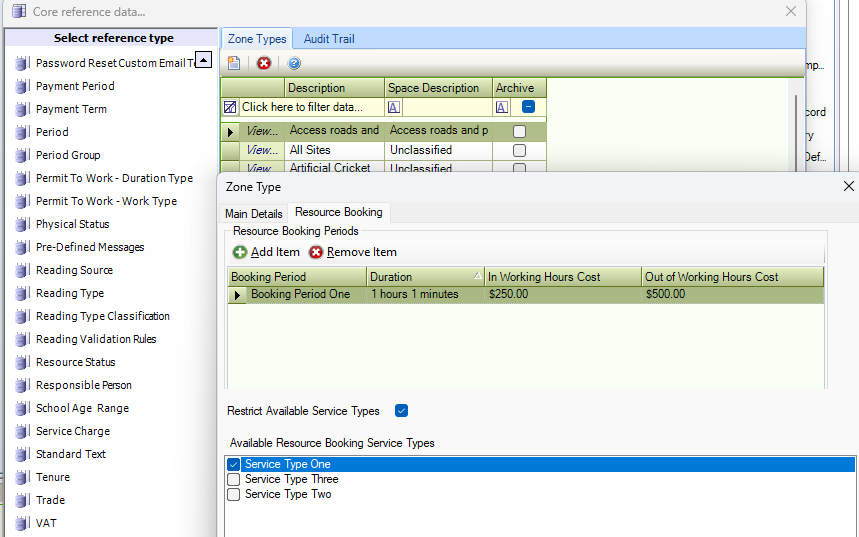Expand the Booking Period One row arrow
Viewport: 859px width, 537px height.
click(237, 295)
